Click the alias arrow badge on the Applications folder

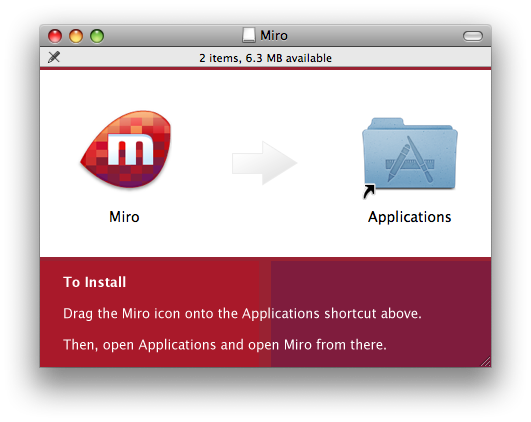pos(369,191)
